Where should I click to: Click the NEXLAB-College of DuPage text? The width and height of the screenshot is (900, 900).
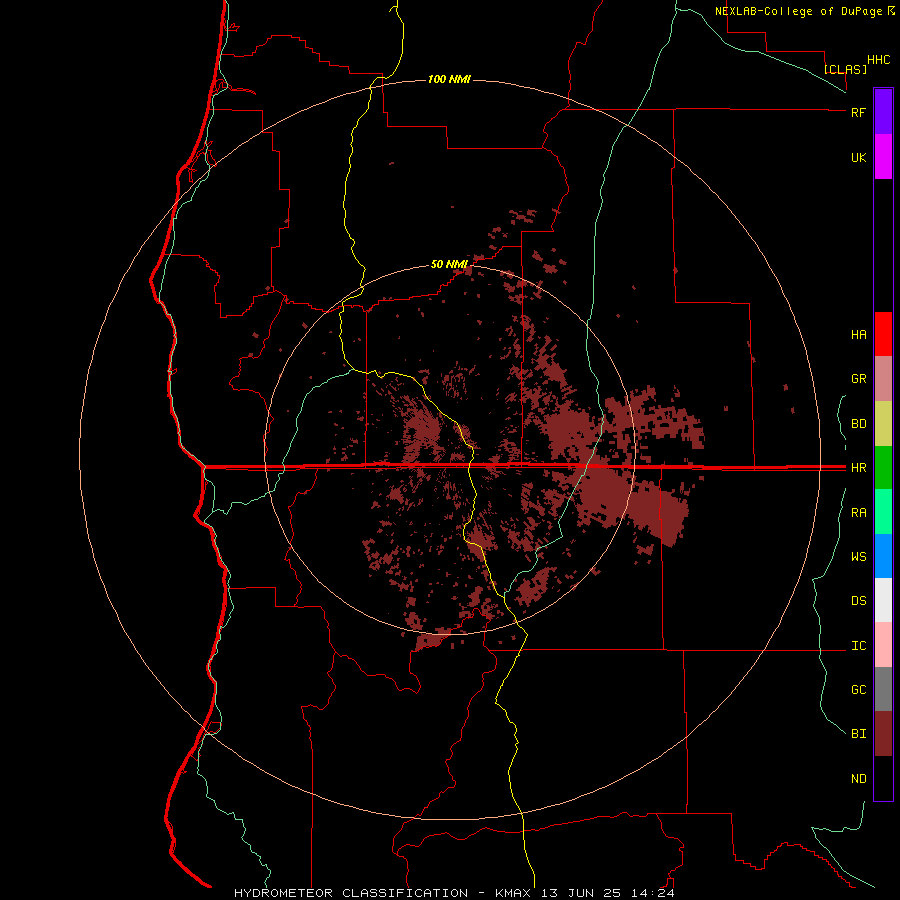pyautogui.click(x=798, y=11)
